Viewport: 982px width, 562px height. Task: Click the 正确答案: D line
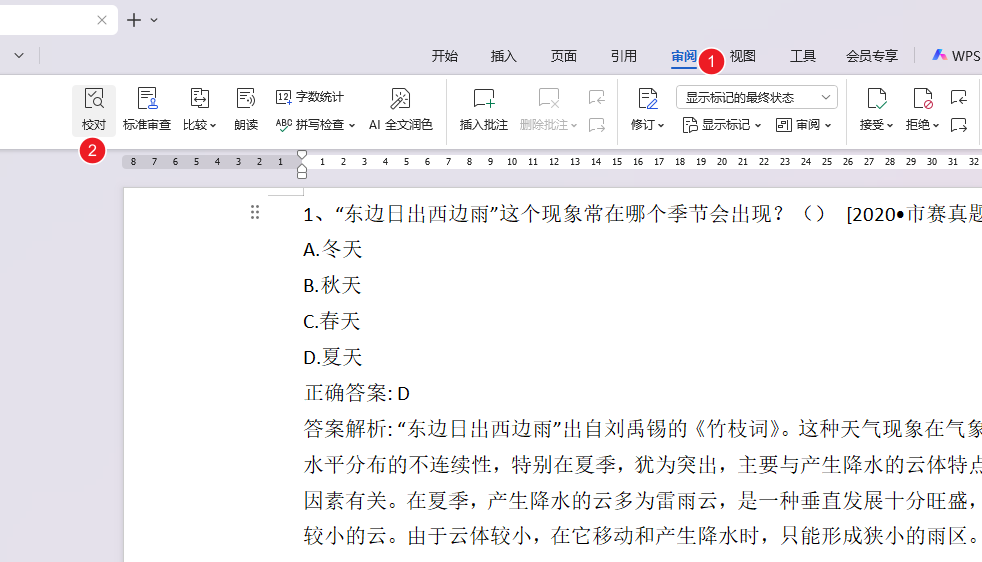(357, 393)
